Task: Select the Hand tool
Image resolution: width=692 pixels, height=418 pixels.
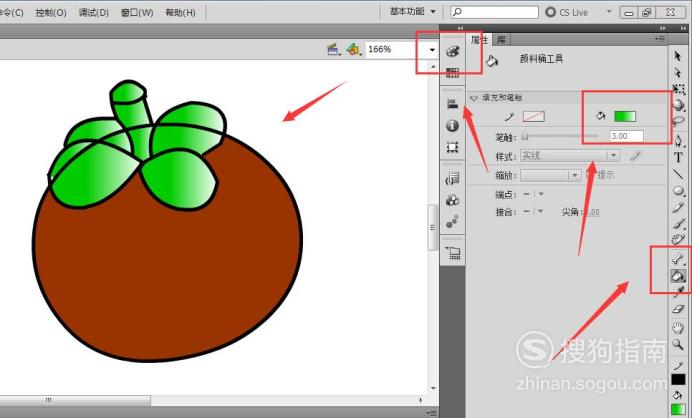Action: [678, 328]
